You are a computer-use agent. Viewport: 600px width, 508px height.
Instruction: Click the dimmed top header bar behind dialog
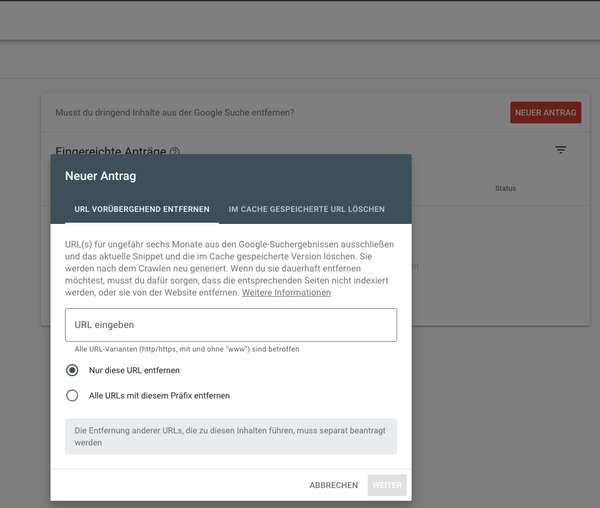300,20
